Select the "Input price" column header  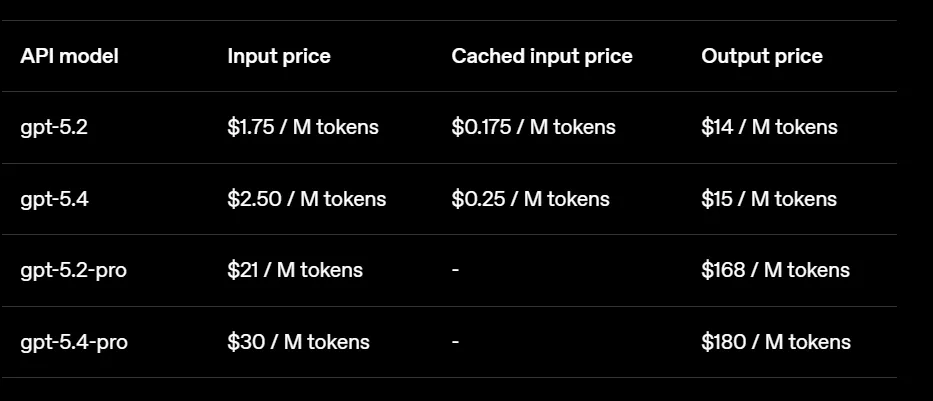(x=278, y=56)
